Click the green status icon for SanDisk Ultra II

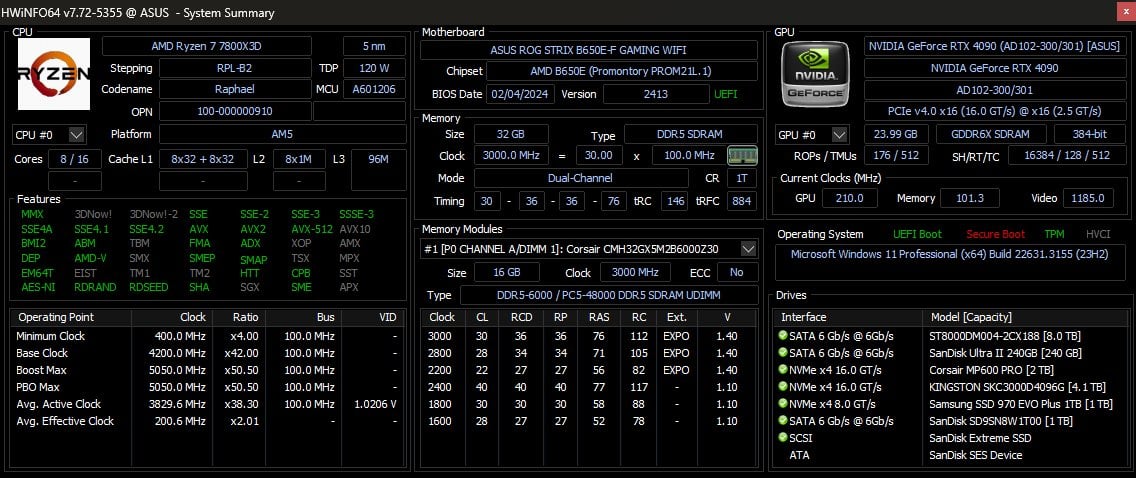782,353
